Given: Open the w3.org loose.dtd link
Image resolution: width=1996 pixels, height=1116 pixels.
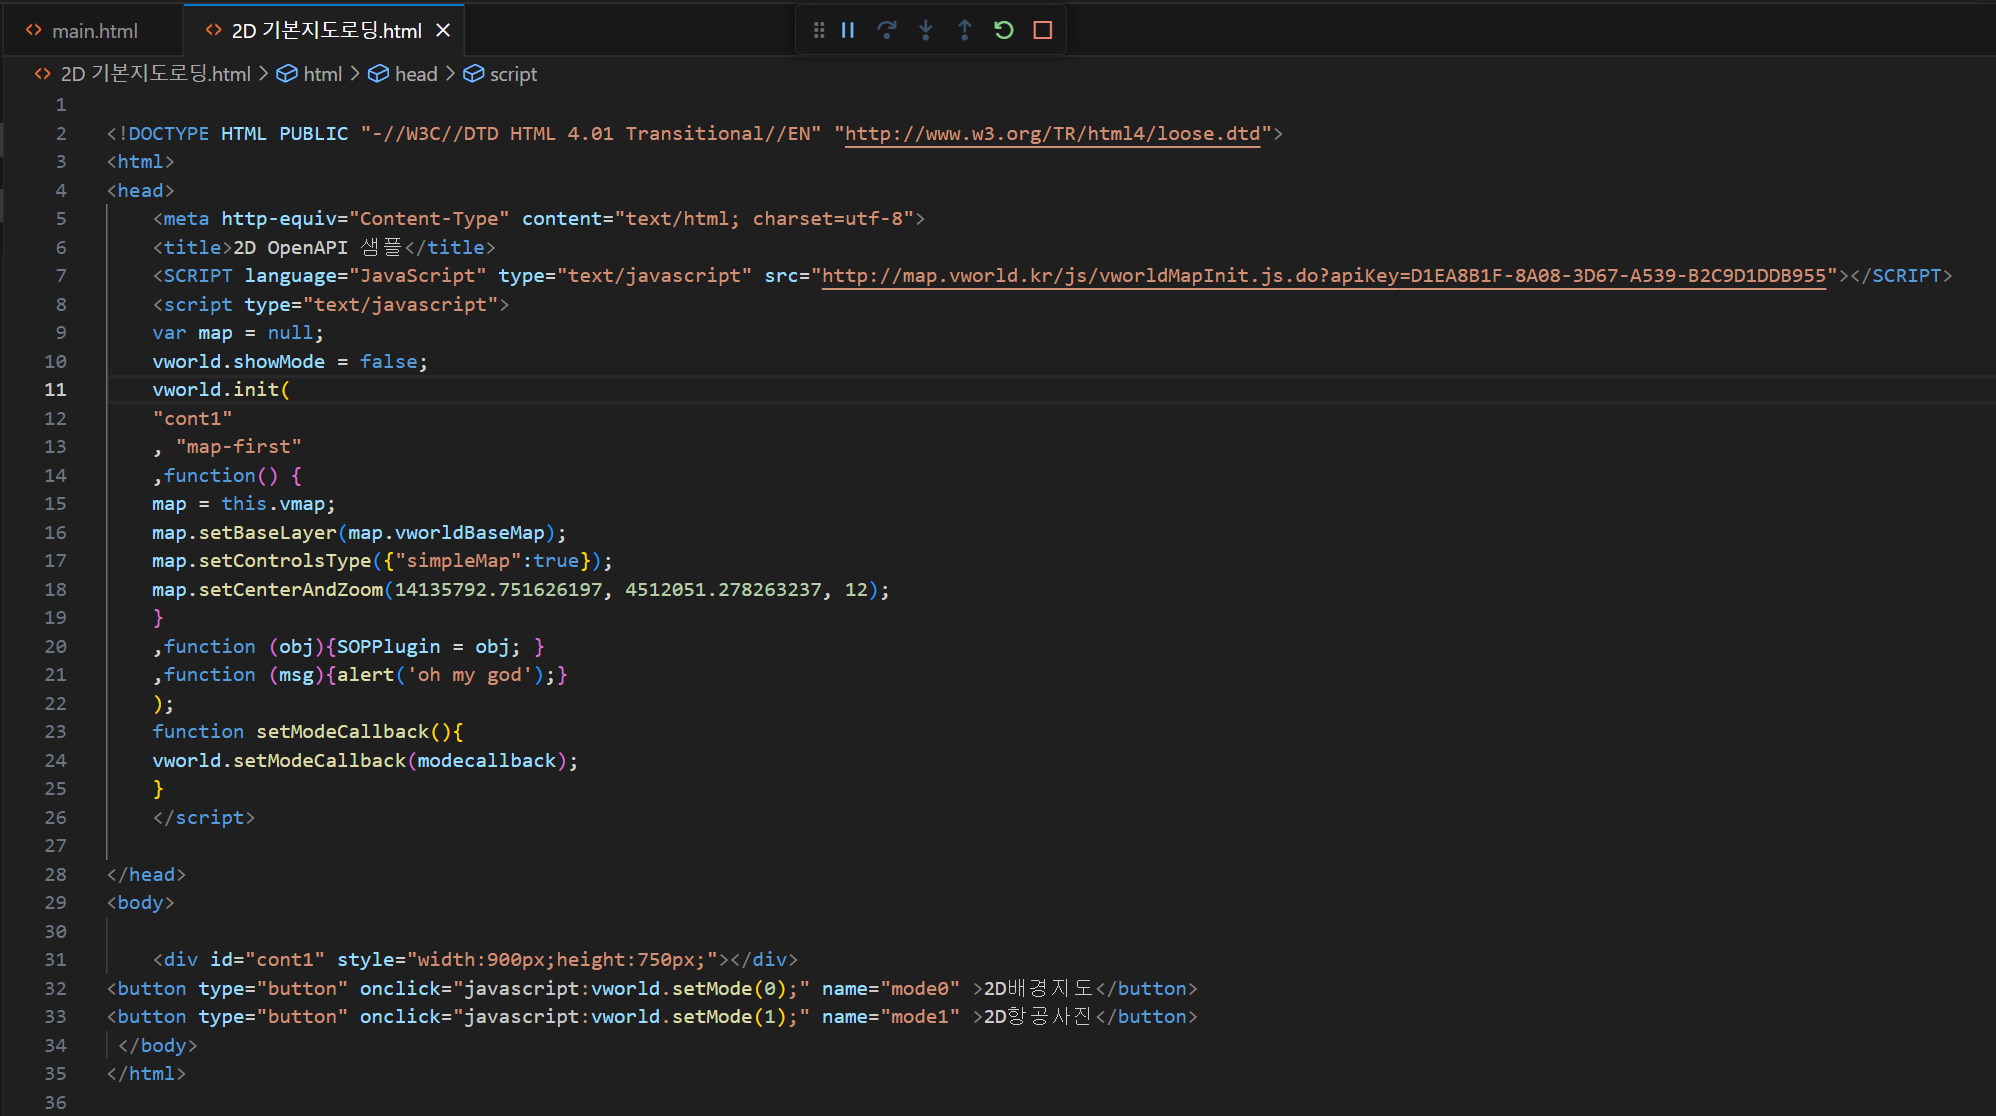Looking at the screenshot, I should coord(1052,134).
